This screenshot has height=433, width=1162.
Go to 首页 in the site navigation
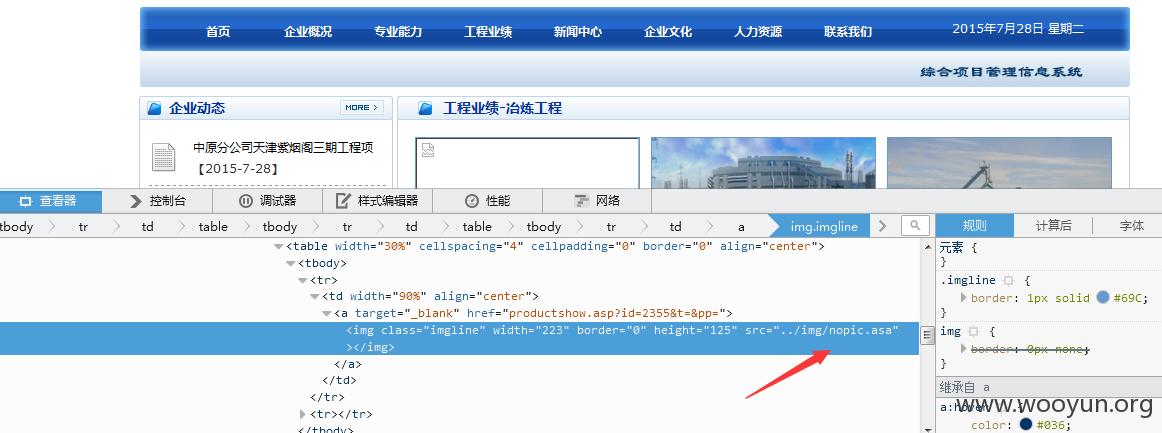click(218, 32)
